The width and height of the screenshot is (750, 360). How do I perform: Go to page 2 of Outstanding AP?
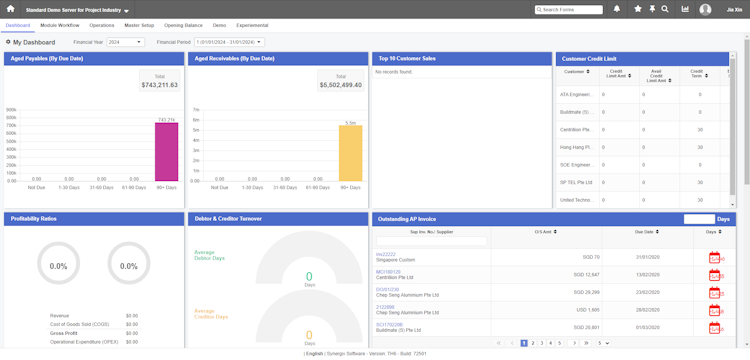point(533,343)
